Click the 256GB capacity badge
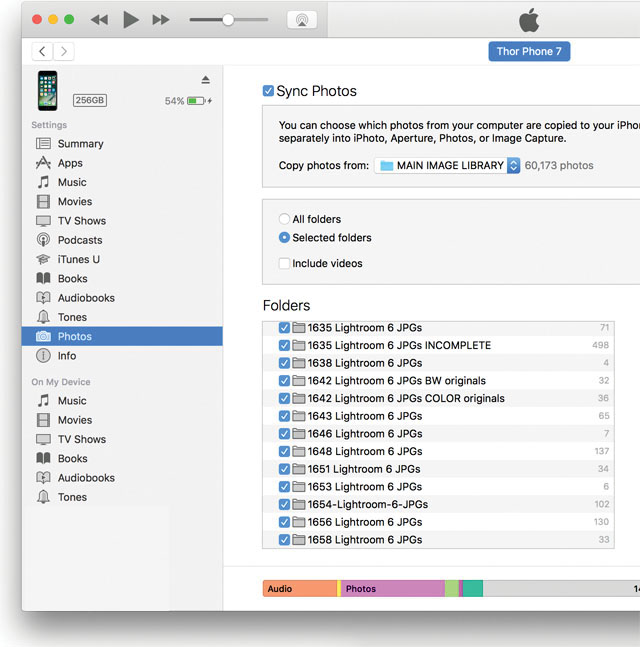The image size is (640, 647). tap(90, 100)
